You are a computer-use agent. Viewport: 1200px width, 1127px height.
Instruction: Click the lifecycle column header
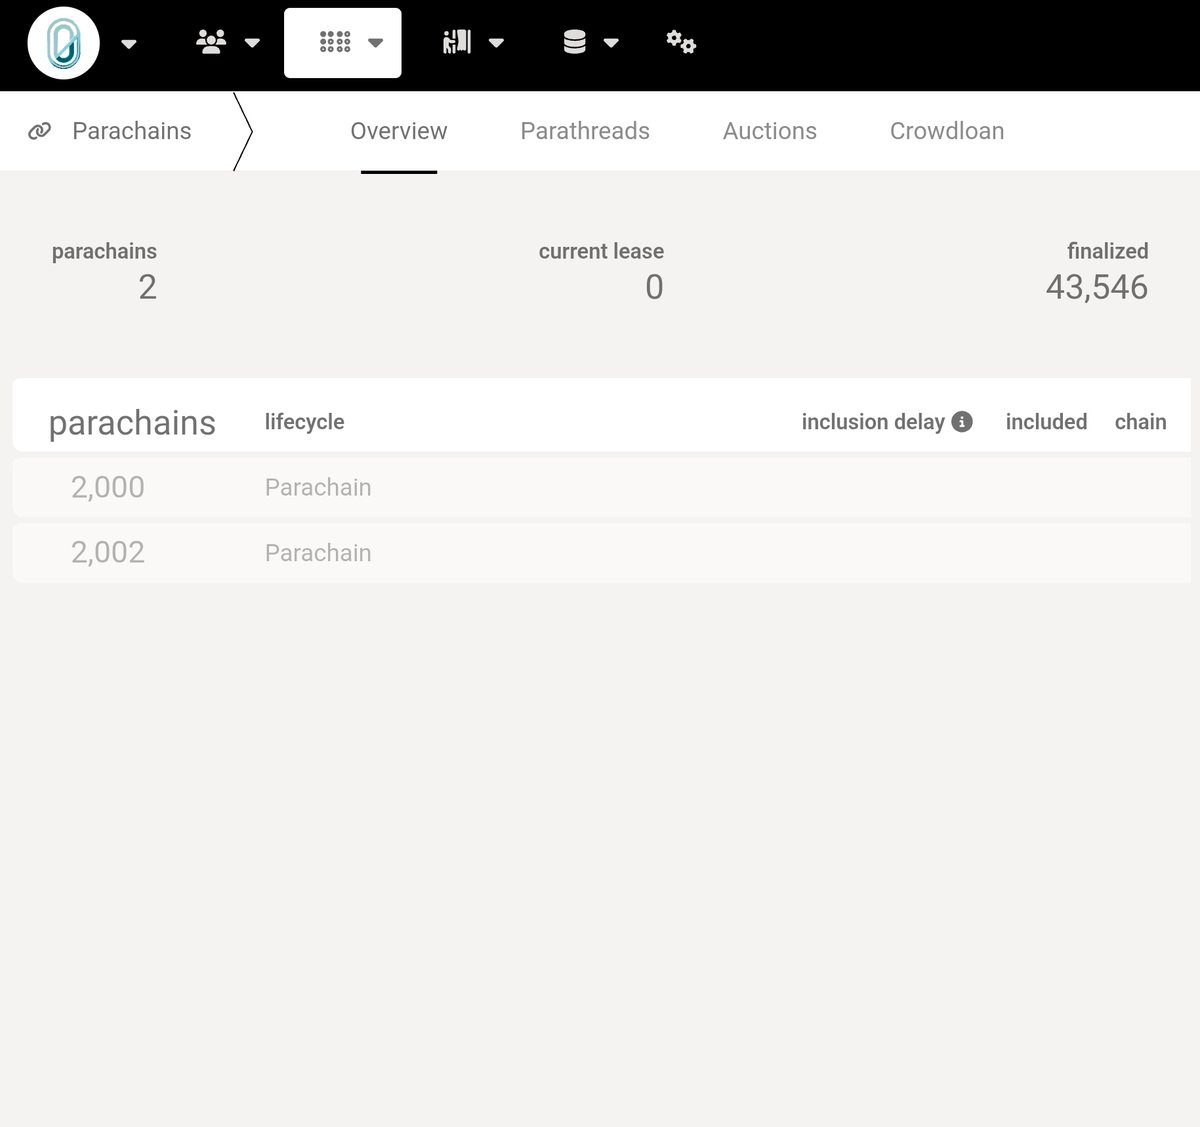[x=305, y=422]
